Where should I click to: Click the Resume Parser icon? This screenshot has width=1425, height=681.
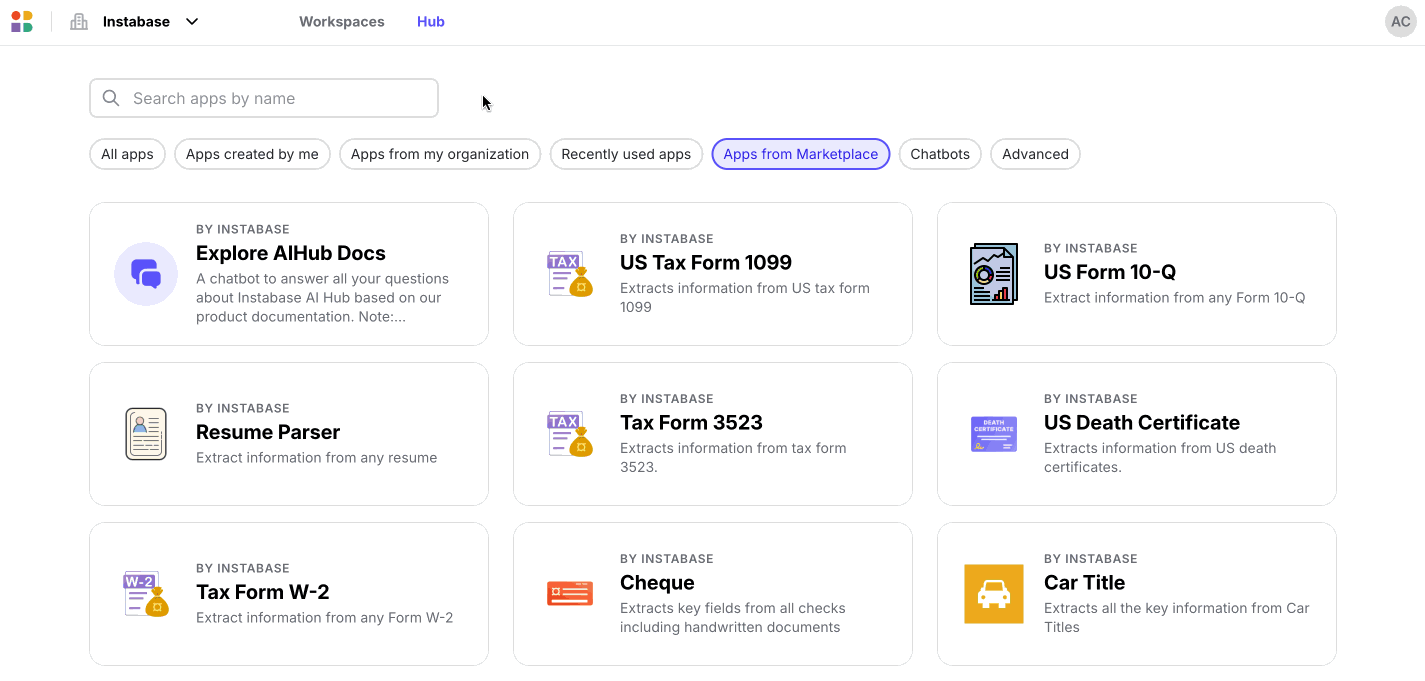tap(146, 434)
